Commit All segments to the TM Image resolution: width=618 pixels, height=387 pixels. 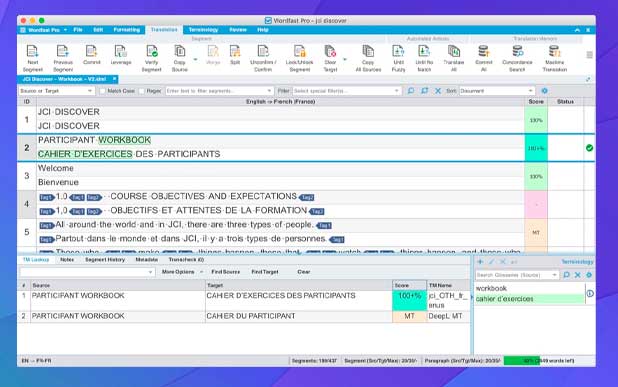coord(484,58)
